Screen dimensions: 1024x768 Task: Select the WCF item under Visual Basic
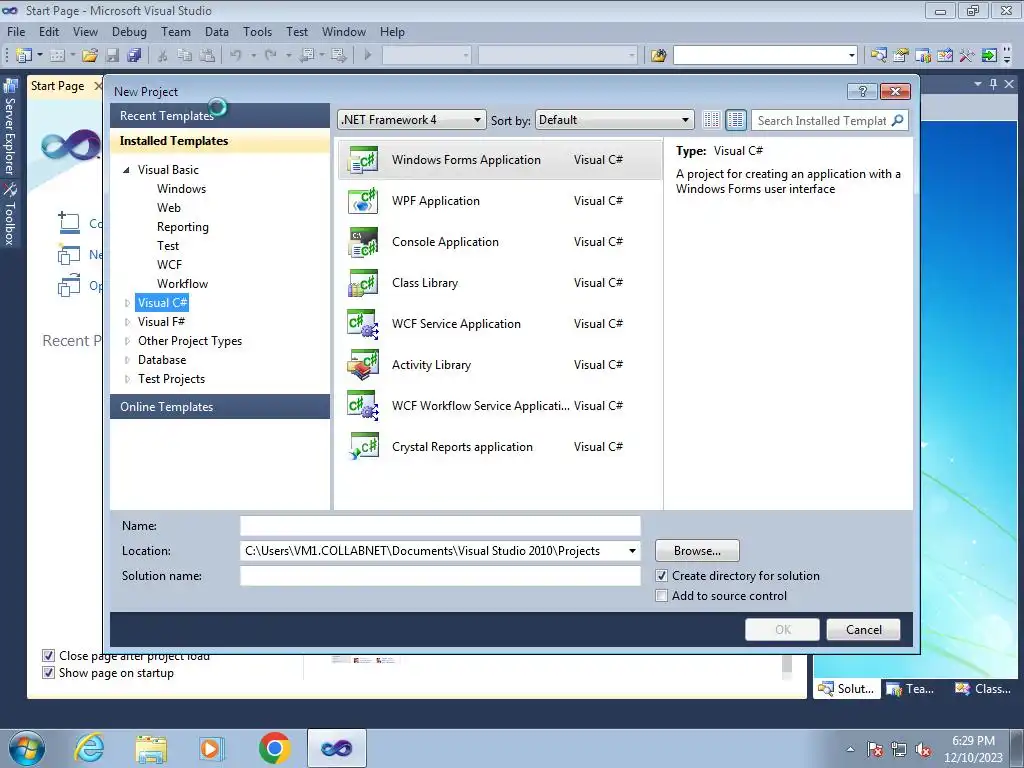coord(169,265)
